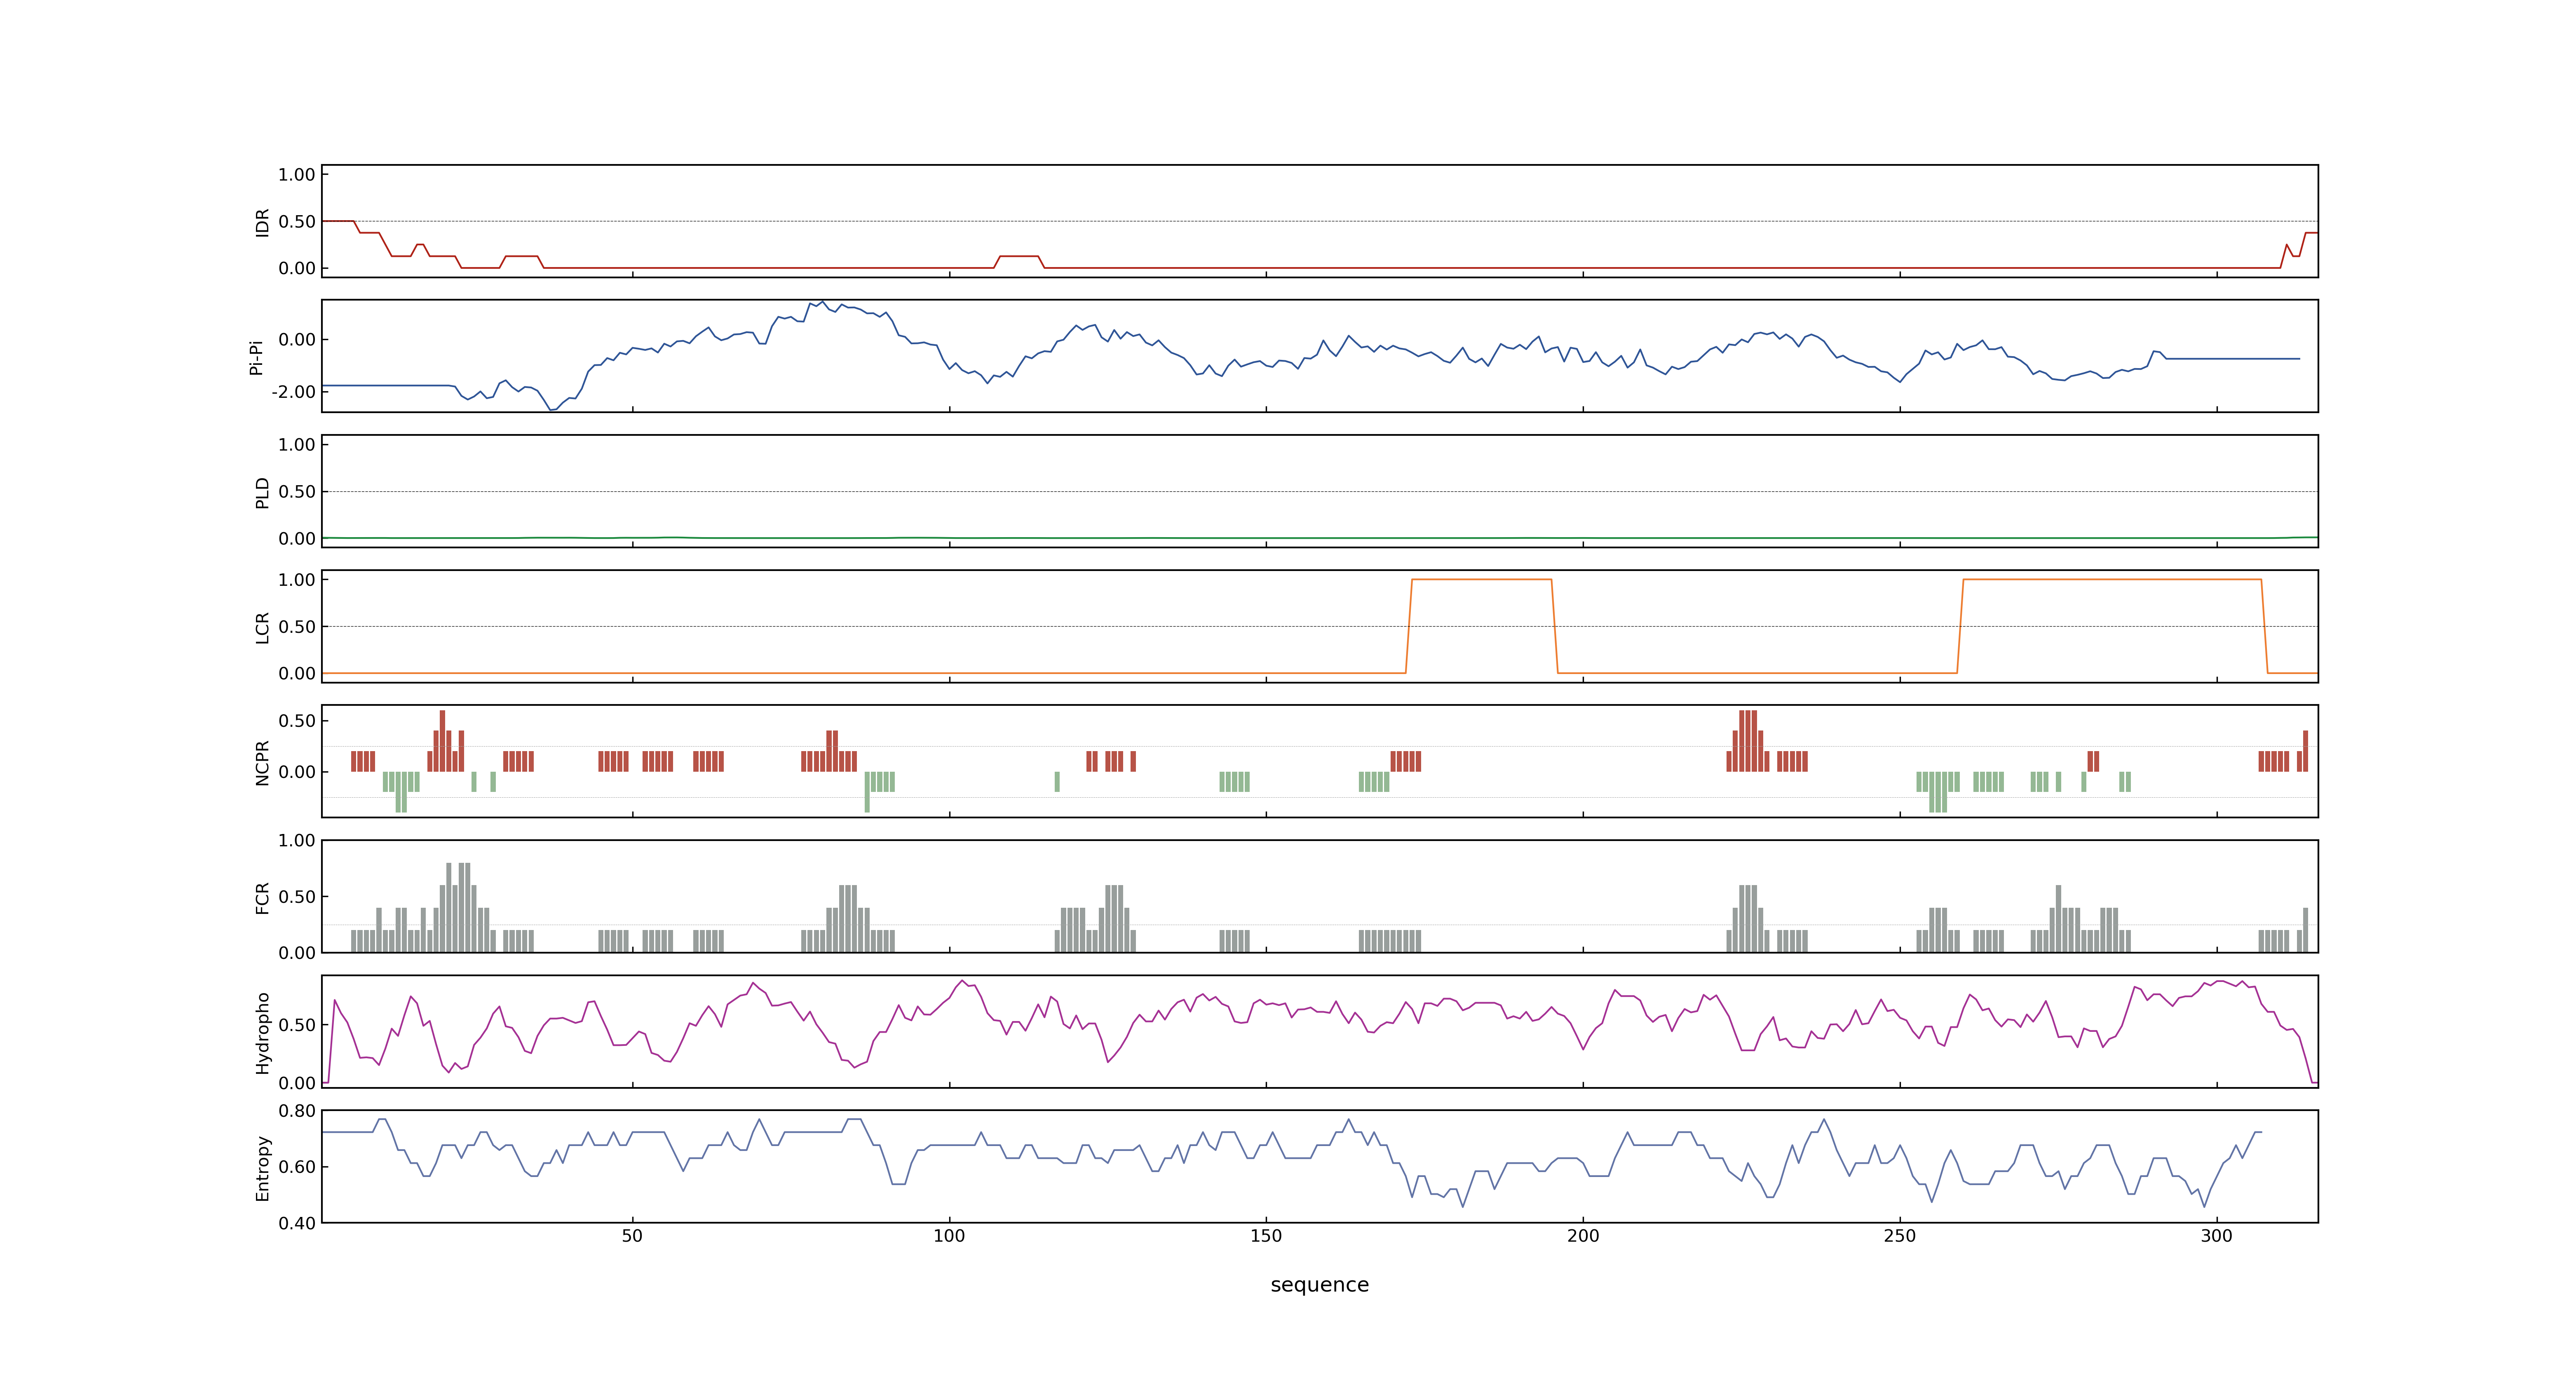The width and height of the screenshot is (2576, 1374).
Task: Click the -2.00 tick on Pi-Pi axis
Action: pos(293,392)
